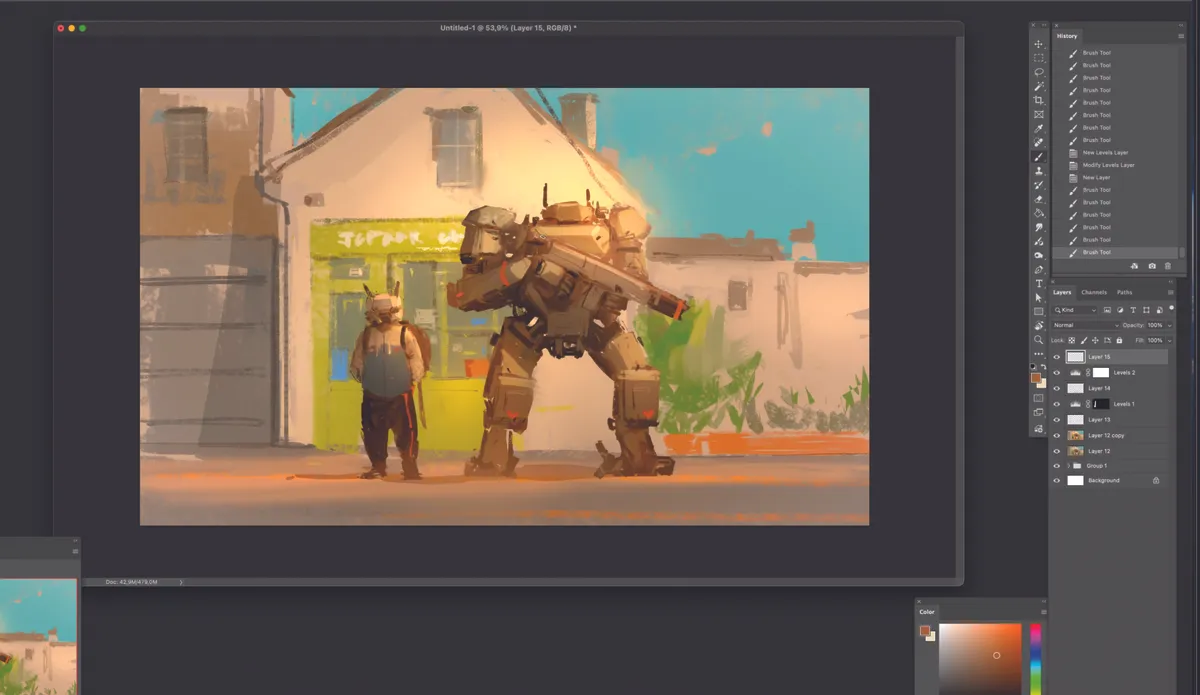Toggle visibility of Layer 12 copy

tap(1056, 435)
